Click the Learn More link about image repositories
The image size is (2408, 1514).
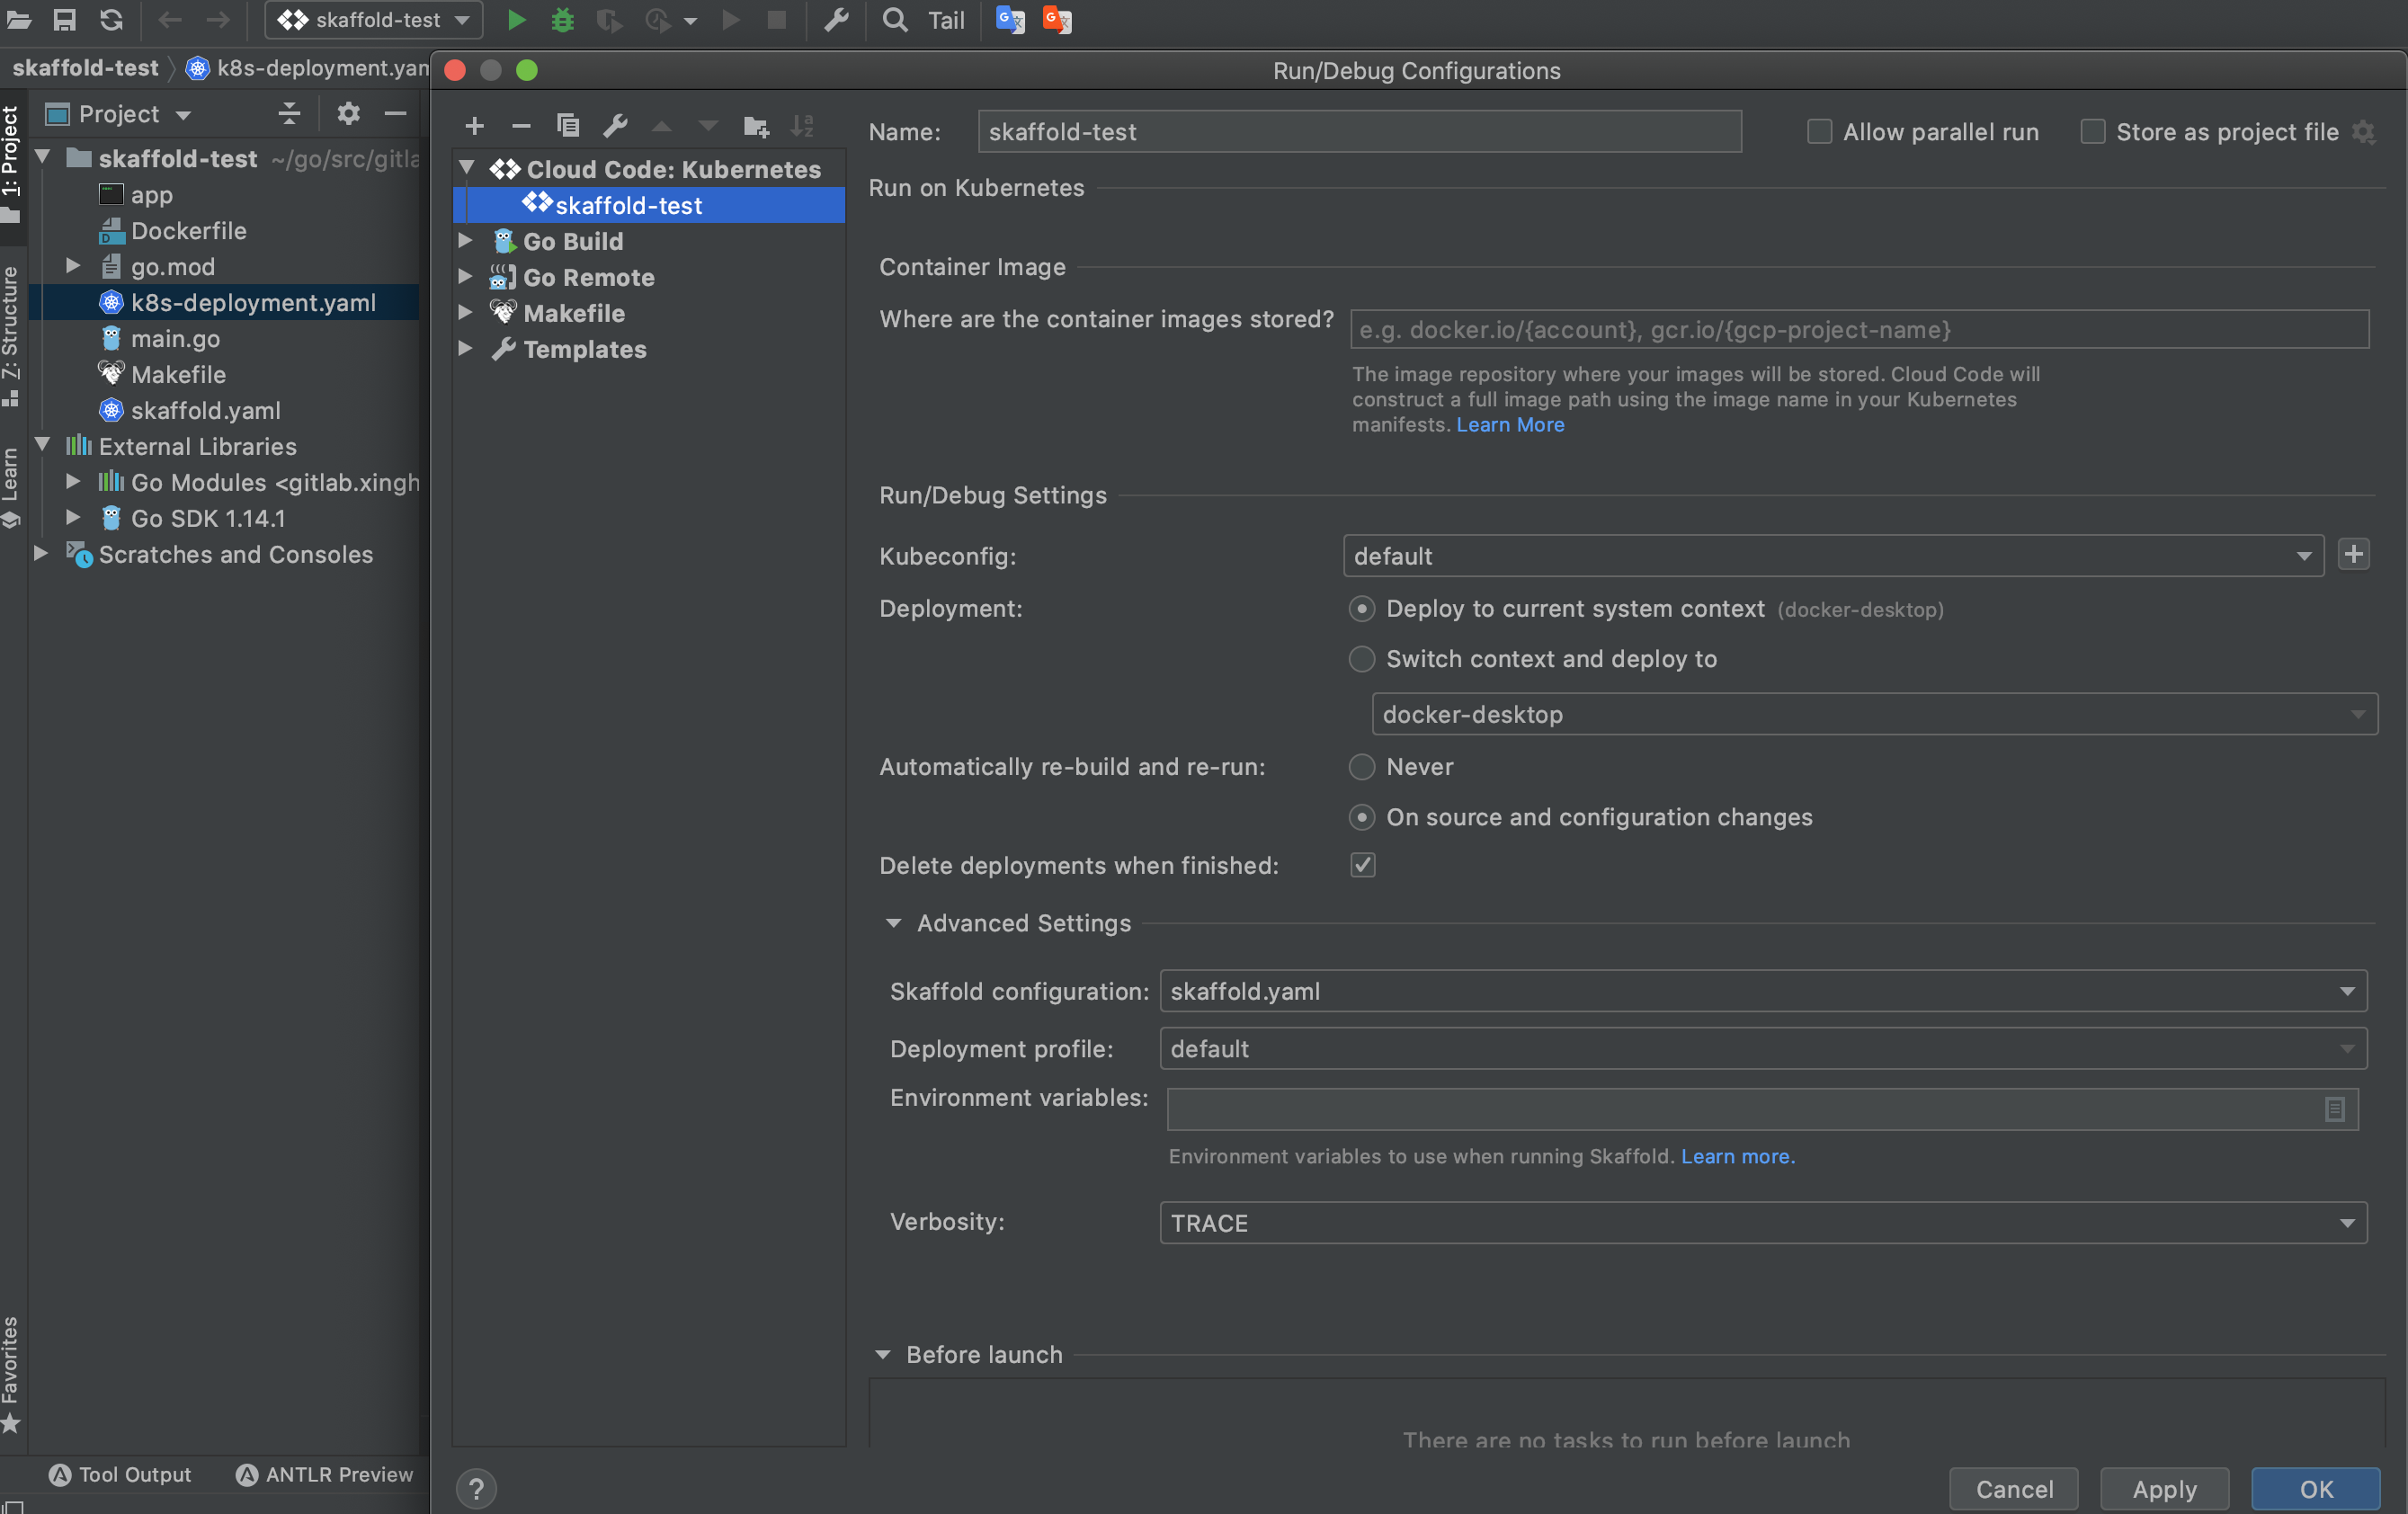tap(1509, 424)
